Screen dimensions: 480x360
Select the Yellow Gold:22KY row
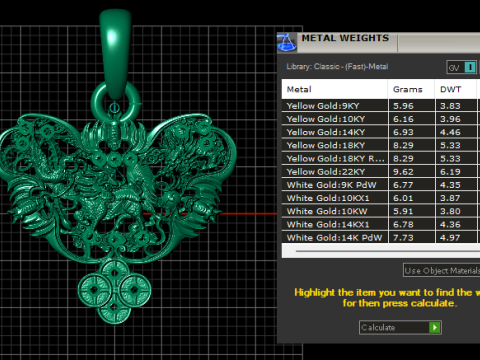381,172
